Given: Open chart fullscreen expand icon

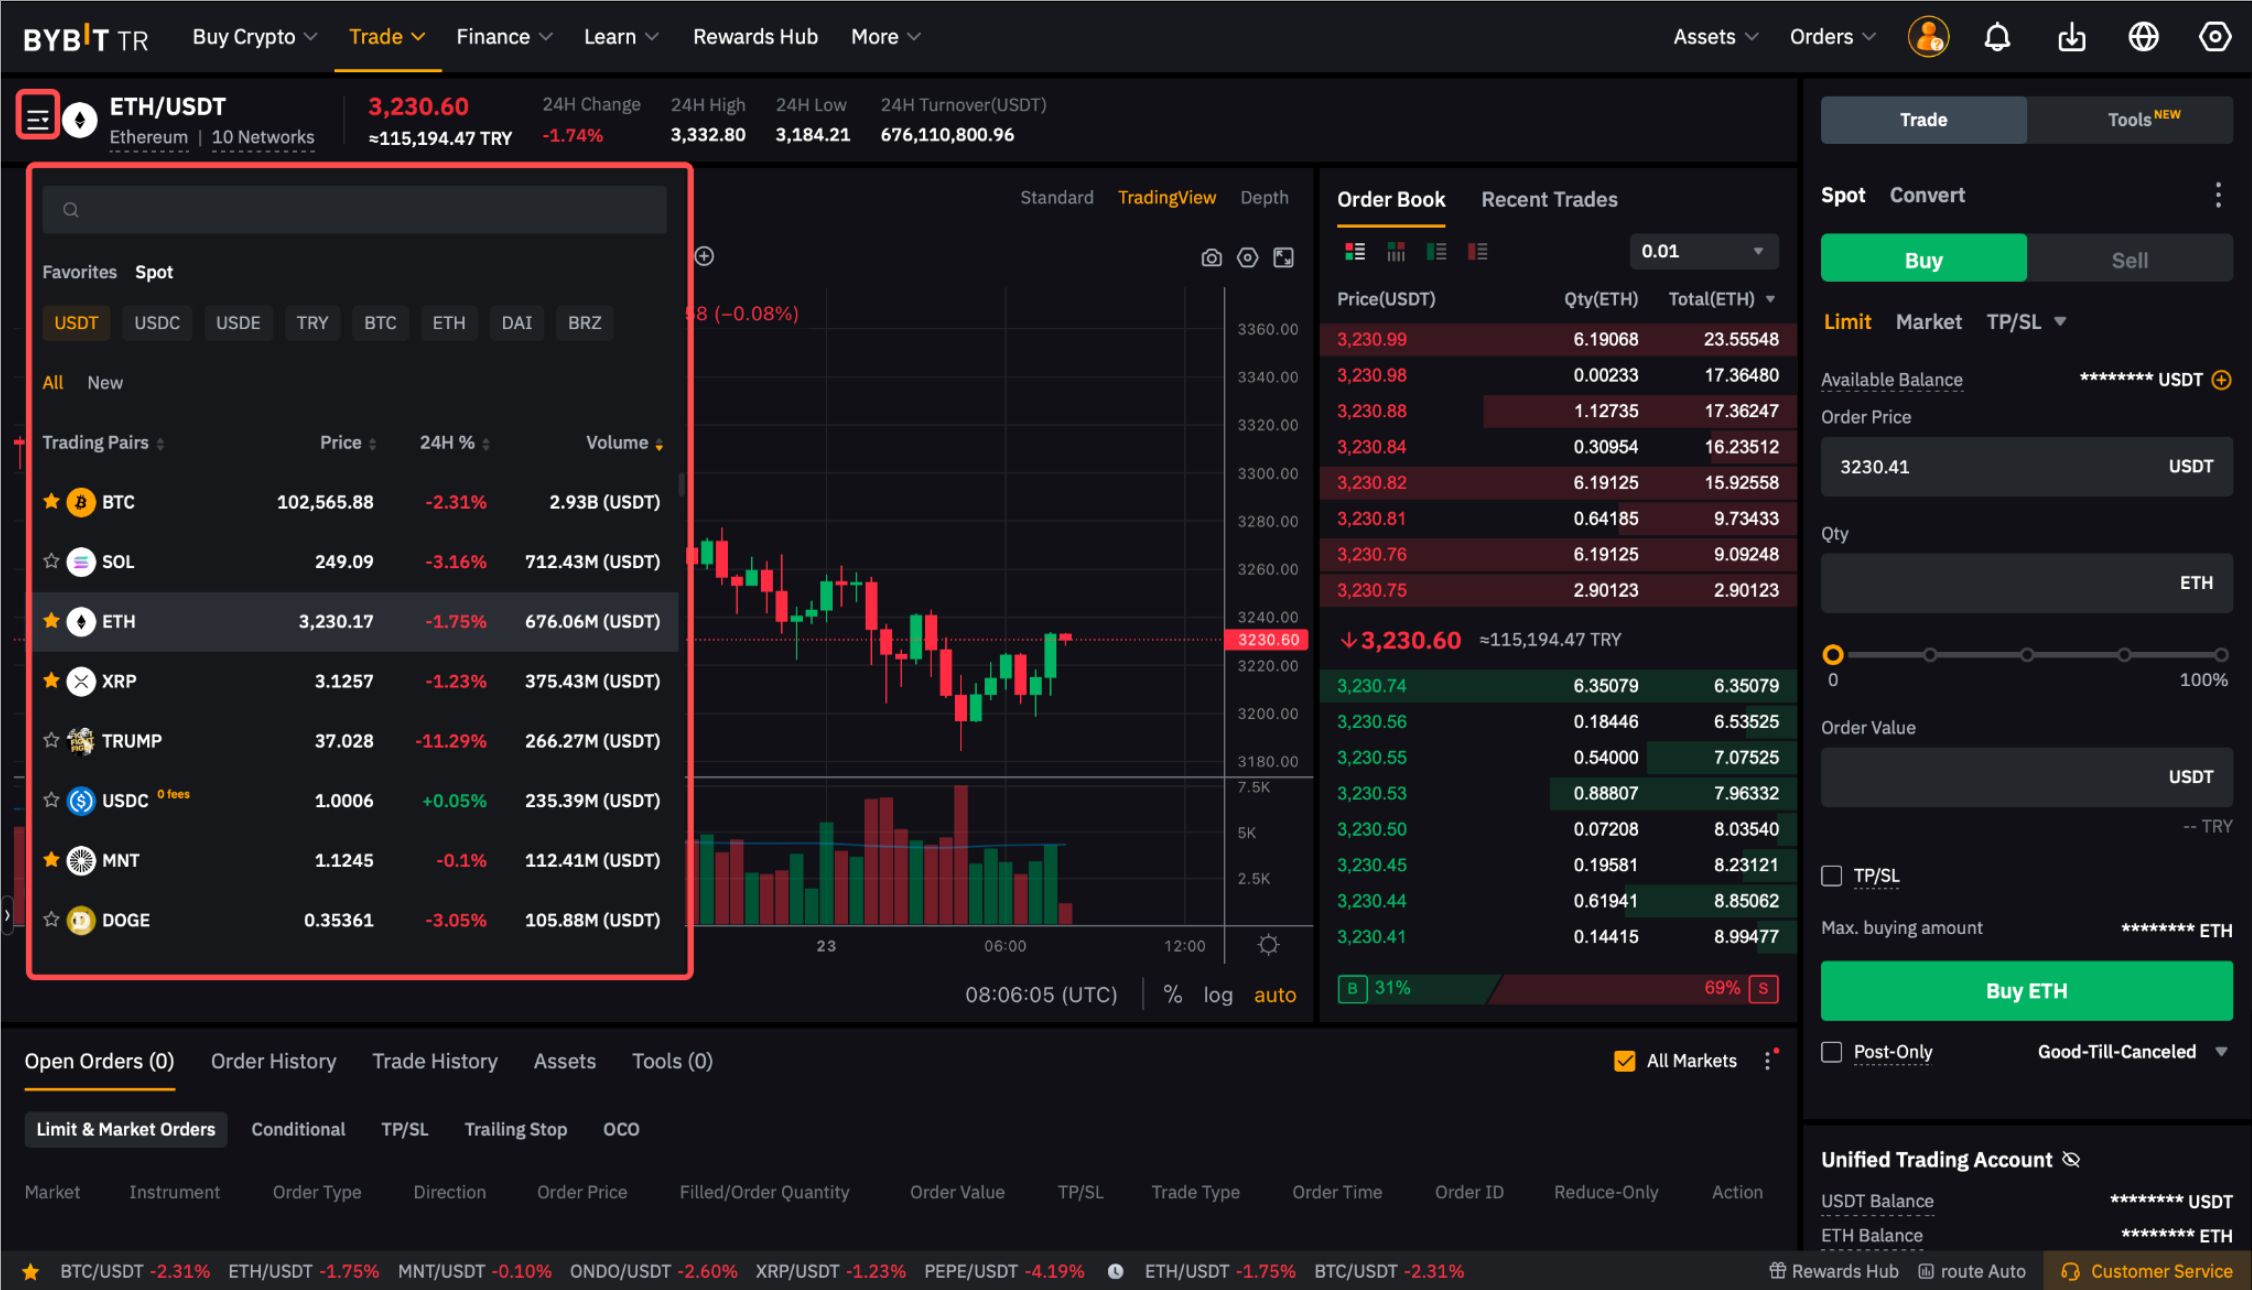Looking at the screenshot, I should [1283, 258].
